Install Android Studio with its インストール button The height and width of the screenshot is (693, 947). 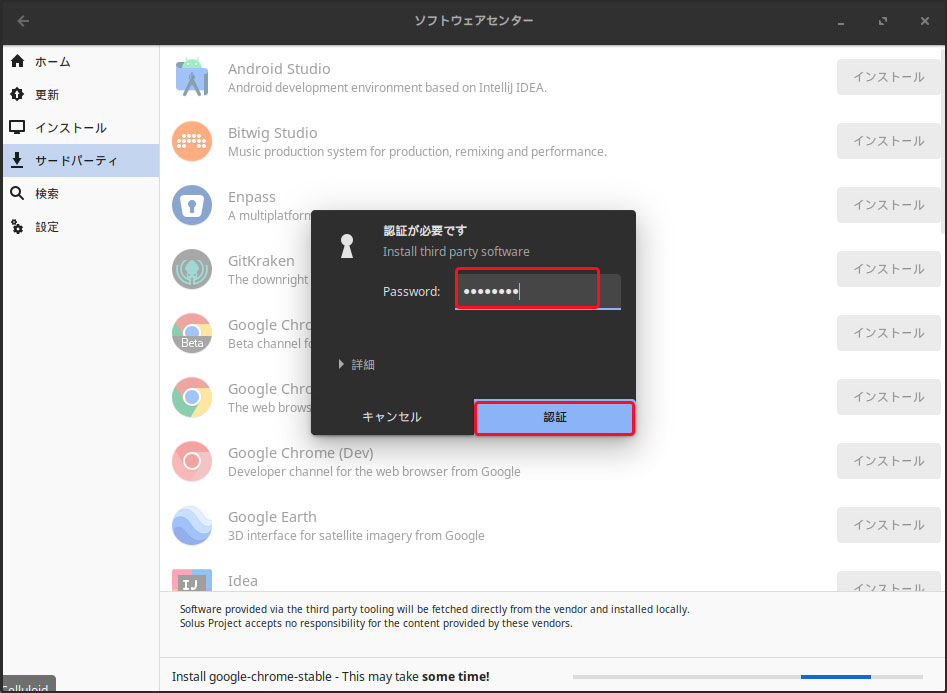[x=888, y=77]
